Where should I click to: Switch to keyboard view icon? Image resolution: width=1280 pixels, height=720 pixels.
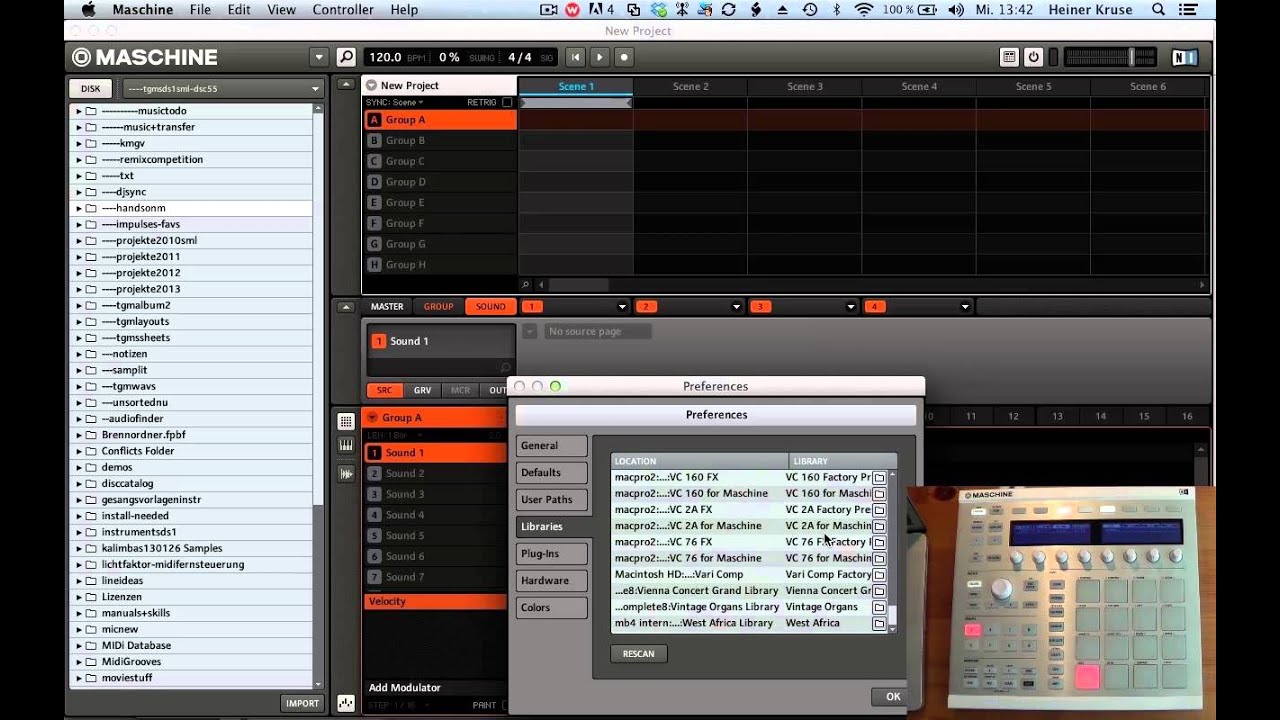346,446
